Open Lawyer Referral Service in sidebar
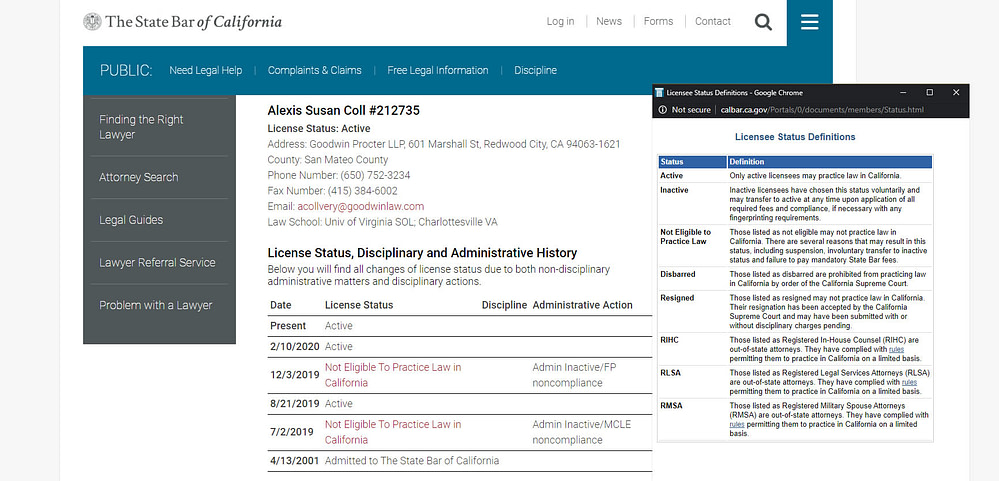 (x=159, y=262)
